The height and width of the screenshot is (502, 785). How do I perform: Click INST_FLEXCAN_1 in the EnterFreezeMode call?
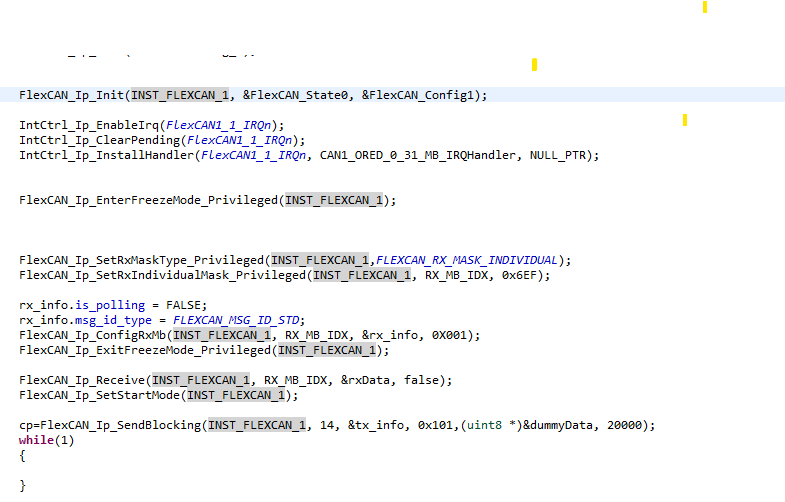point(334,200)
